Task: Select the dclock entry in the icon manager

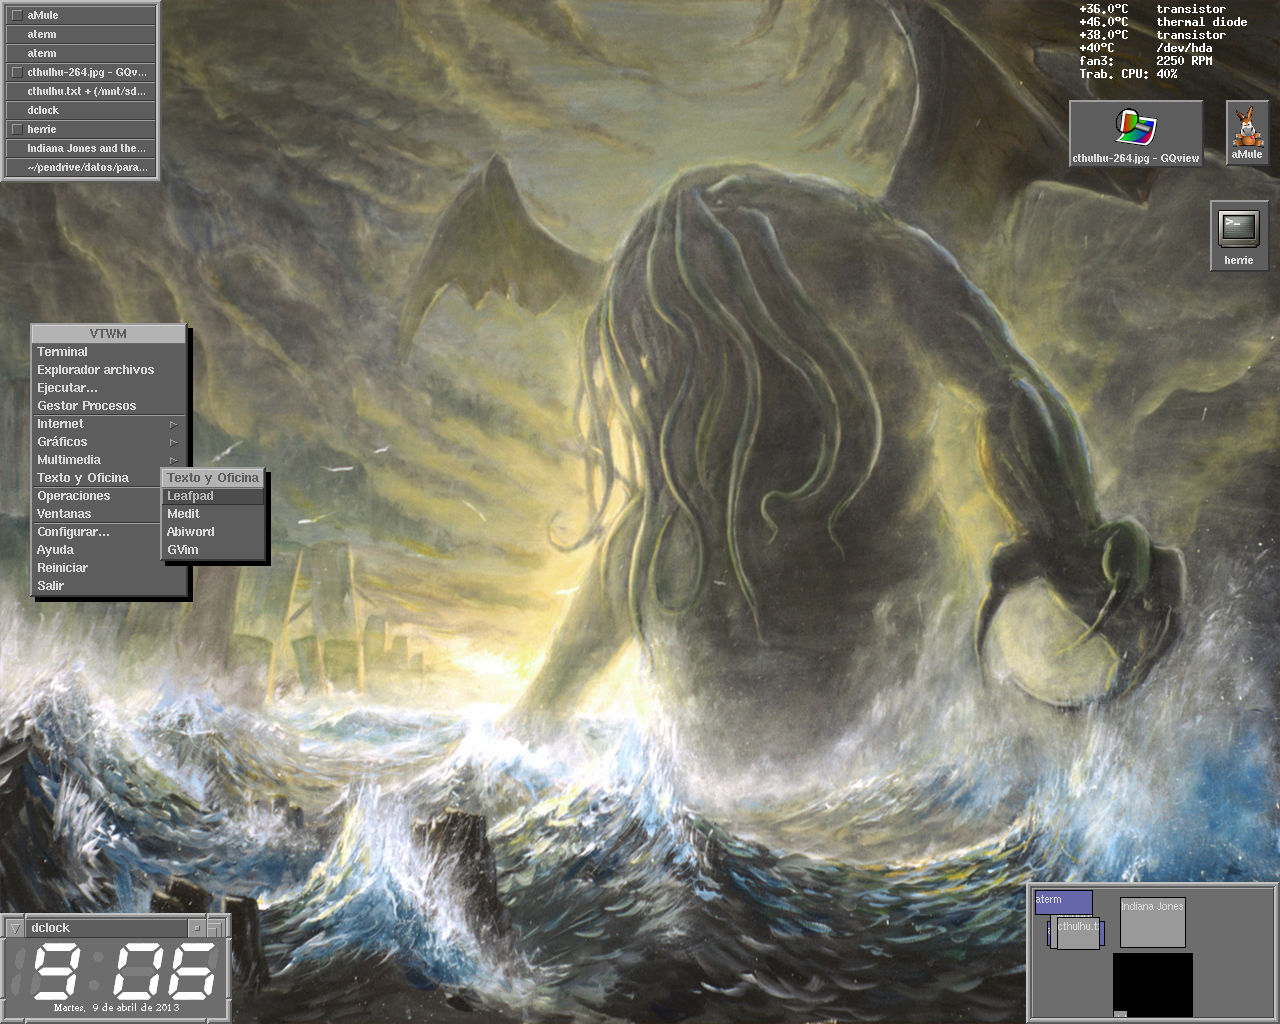Action: [x=81, y=110]
